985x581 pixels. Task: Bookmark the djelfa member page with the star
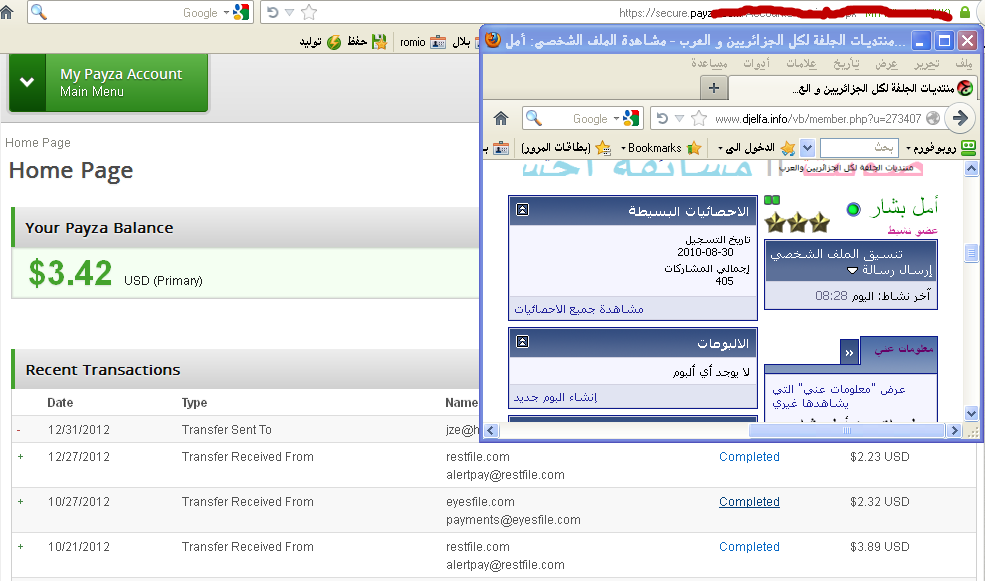(x=699, y=118)
